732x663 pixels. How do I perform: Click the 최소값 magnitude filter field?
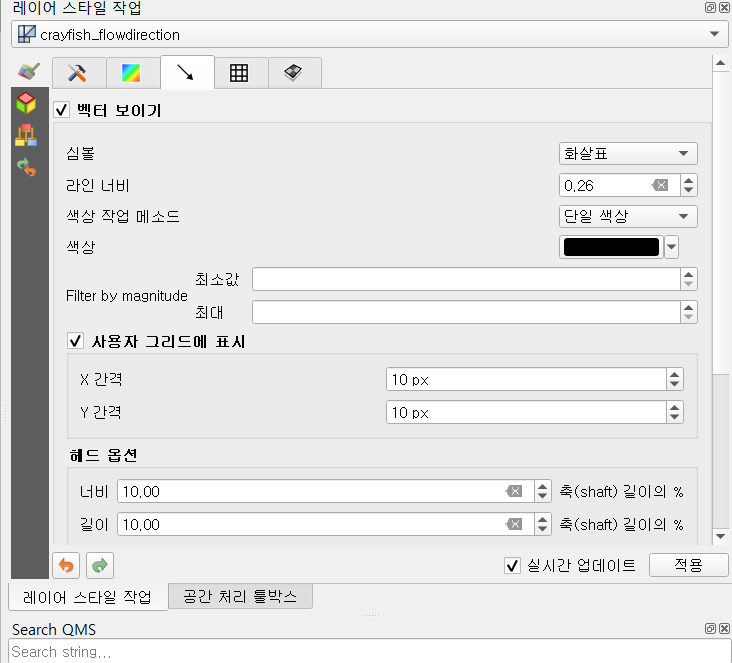pyautogui.click(x=465, y=279)
